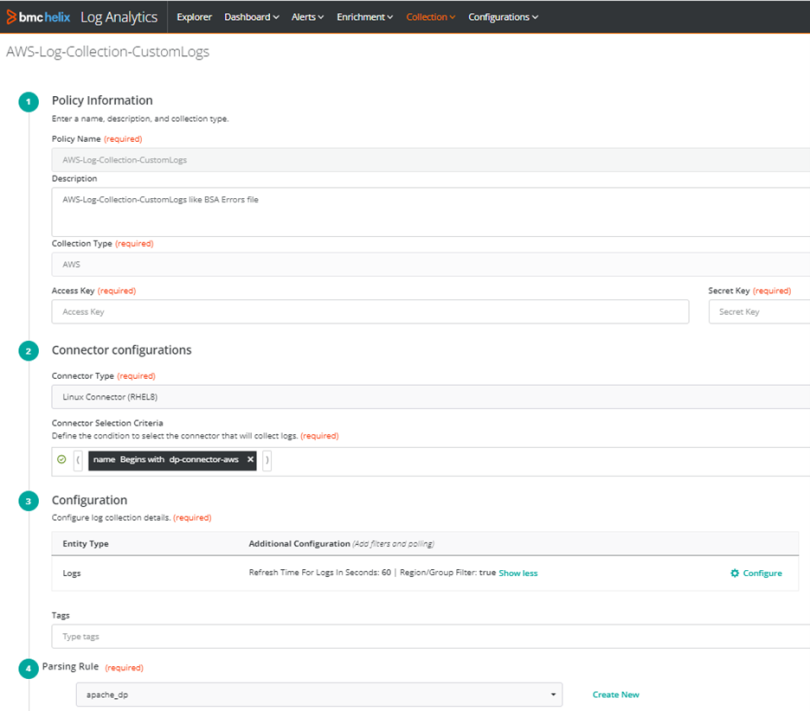Open the Configurations menu
This screenshot has height=711, width=810.
(x=503, y=17)
